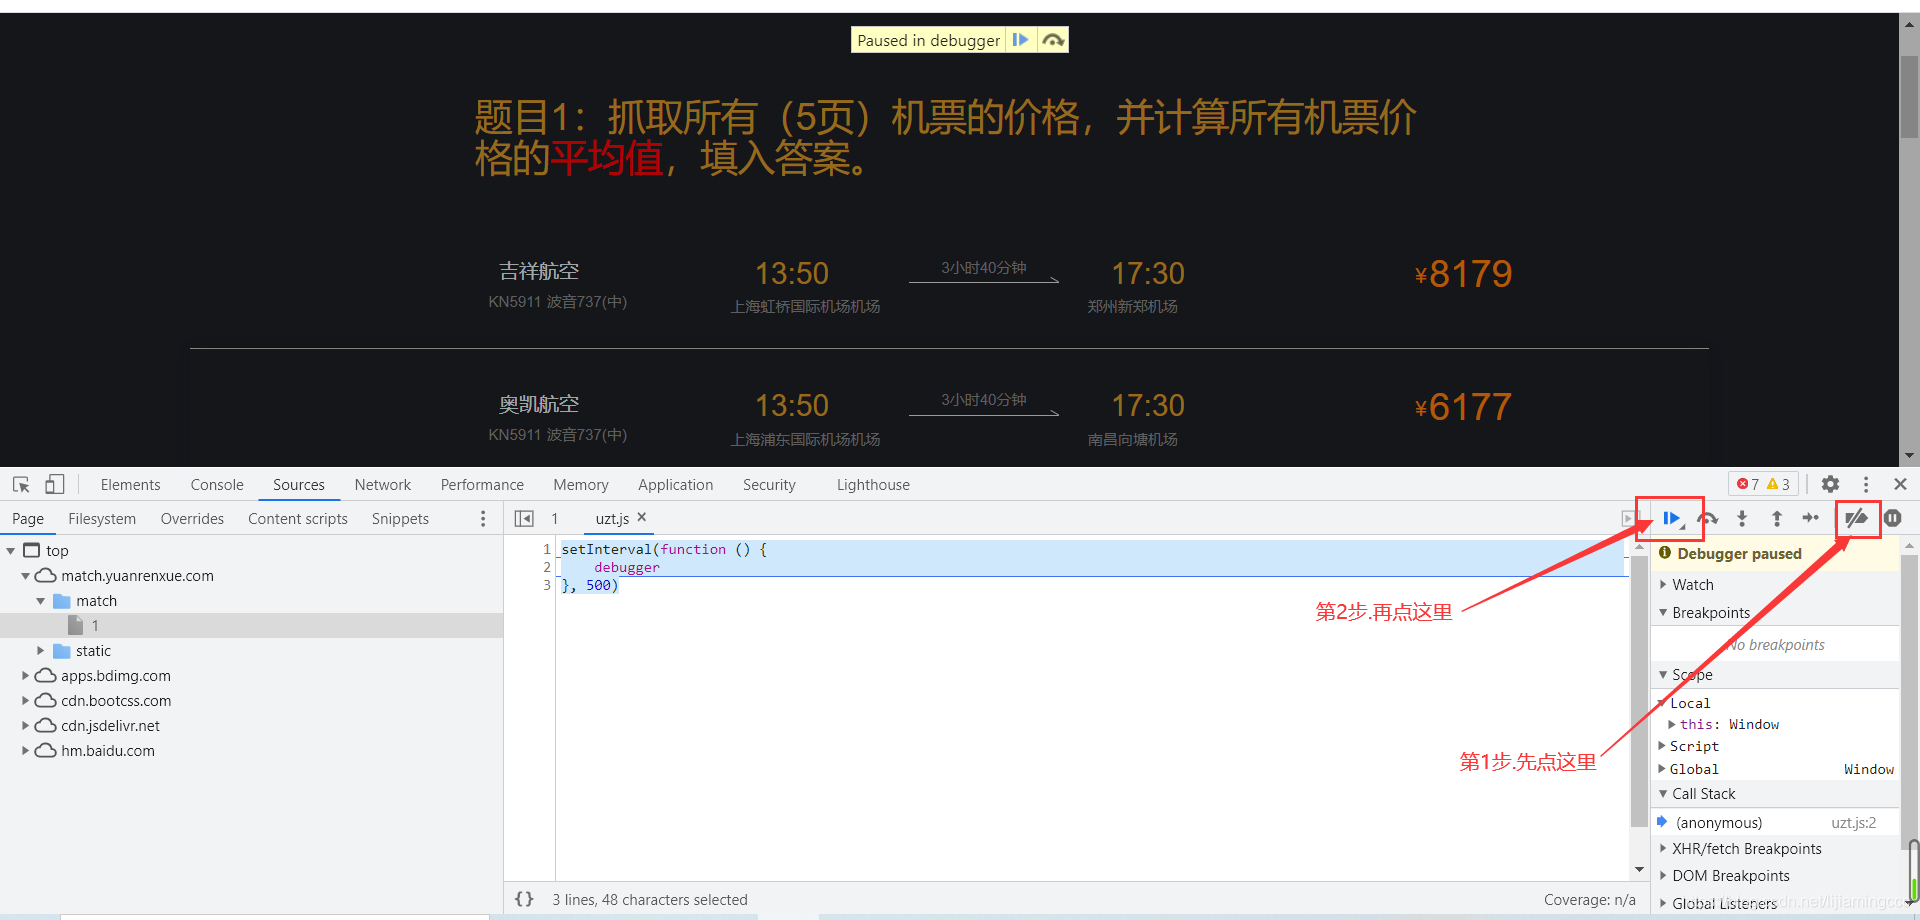Click the debugger statement on line 2
The image size is (1920, 920).
pos(627,567)
